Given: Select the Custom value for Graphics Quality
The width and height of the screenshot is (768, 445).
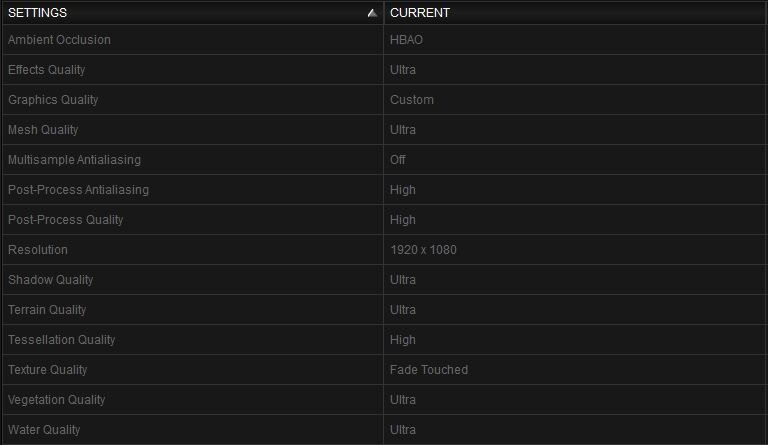Looking at the screenshot, I should coord(412,100).
